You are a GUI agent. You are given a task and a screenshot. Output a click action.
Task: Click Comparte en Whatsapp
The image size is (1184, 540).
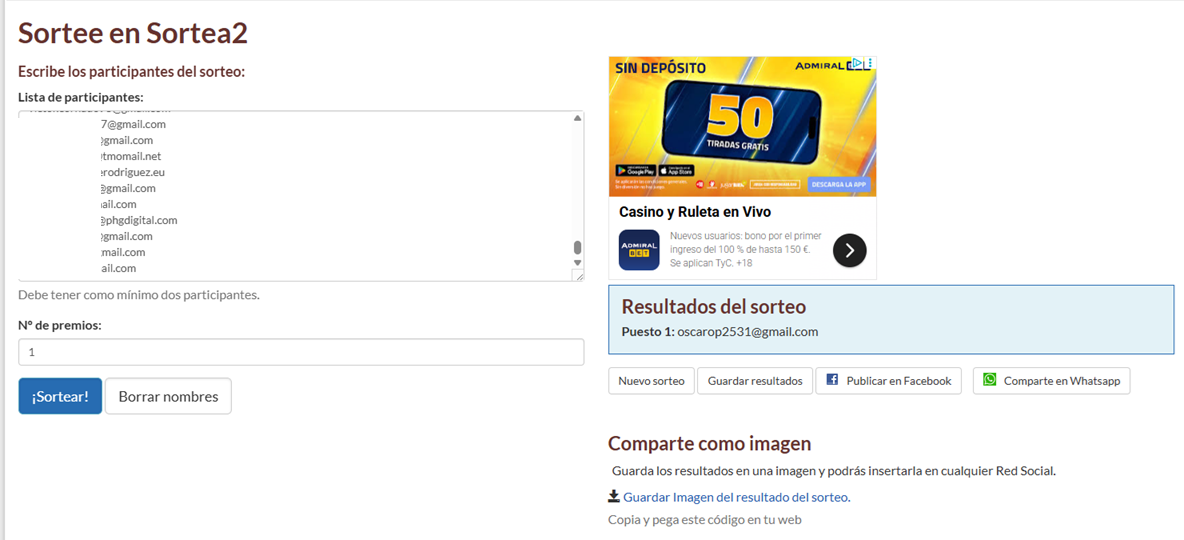[x=1051, y=381]
